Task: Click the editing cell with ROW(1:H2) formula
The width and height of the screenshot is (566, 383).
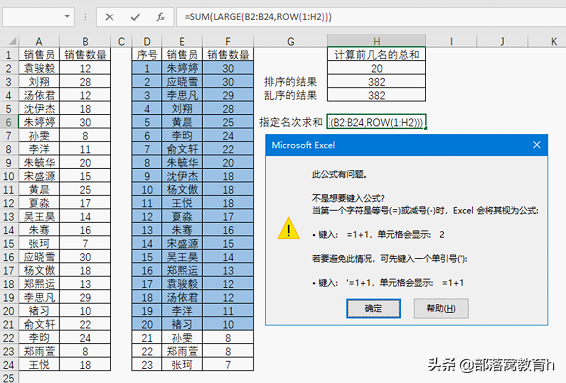Action: 376,122
